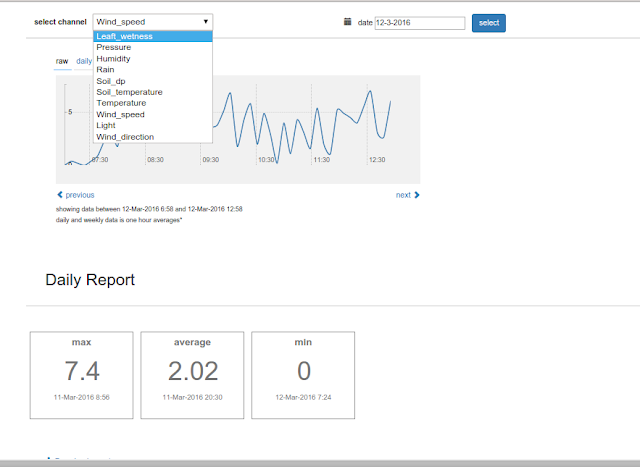Screen dimensions: 640x467
Task: Click the blue select button
Action: (489, 23)
